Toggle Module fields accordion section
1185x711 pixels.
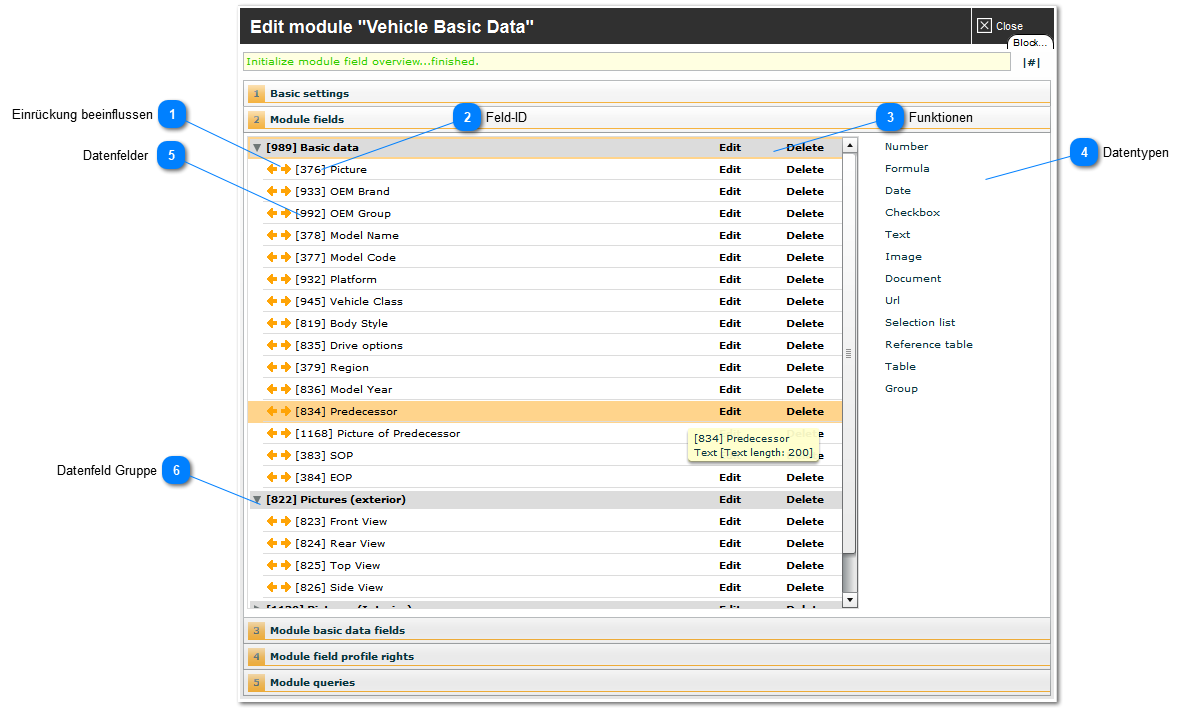pos(648,119)
